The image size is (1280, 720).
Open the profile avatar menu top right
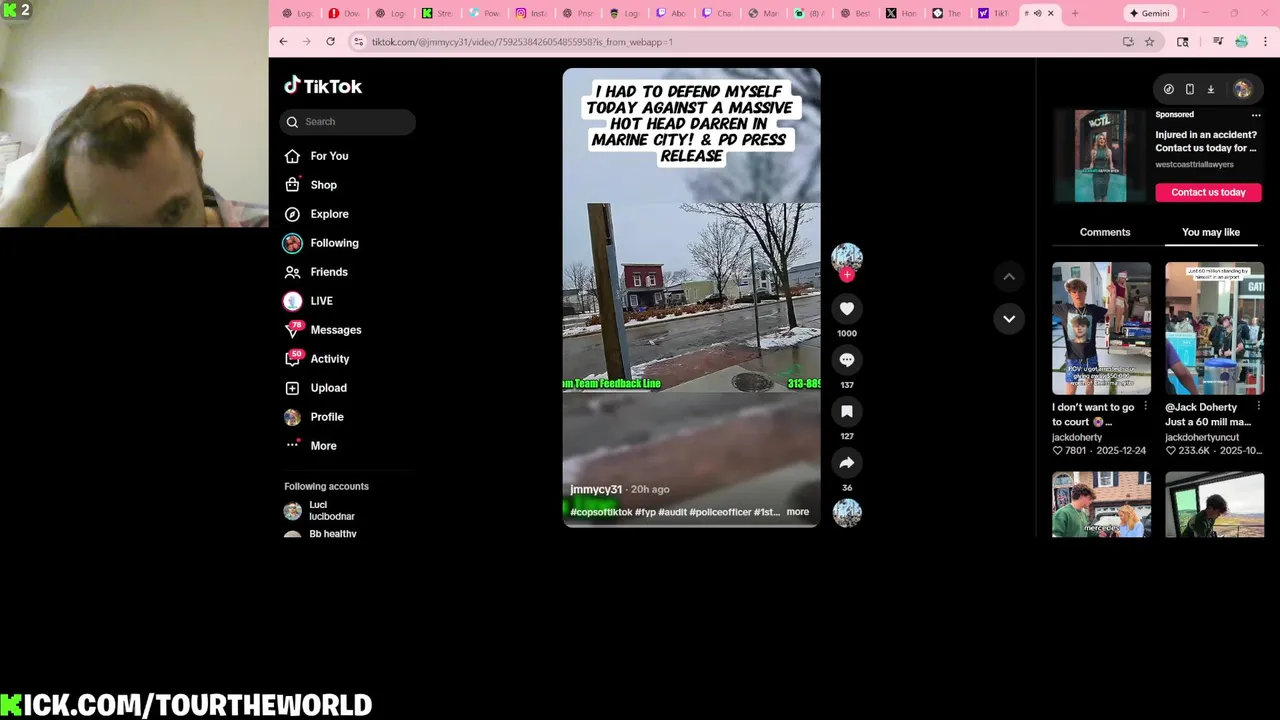[1242, 89]
